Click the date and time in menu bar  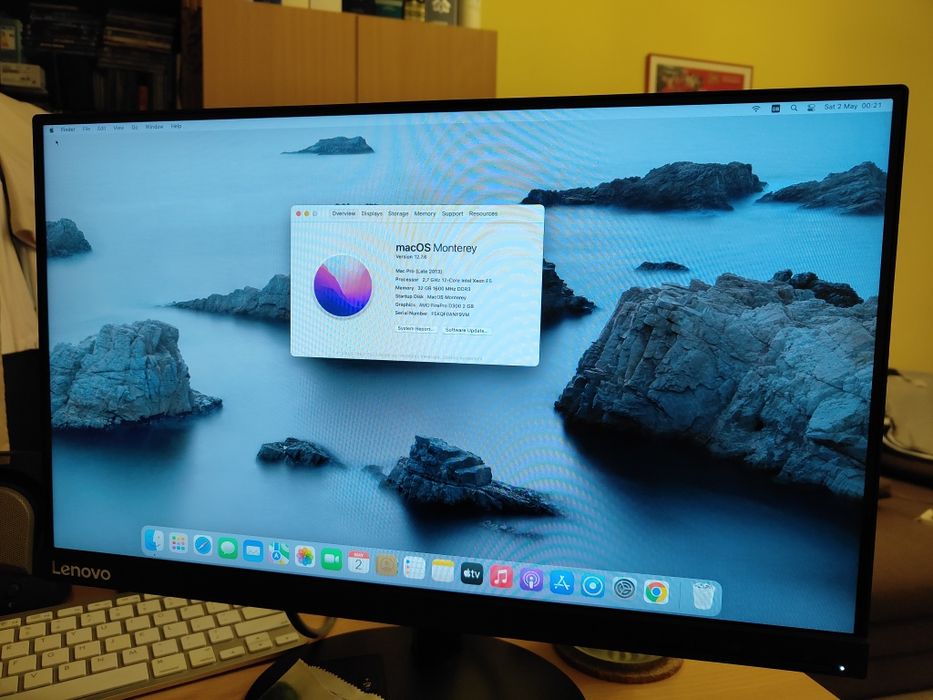(853, 106)
